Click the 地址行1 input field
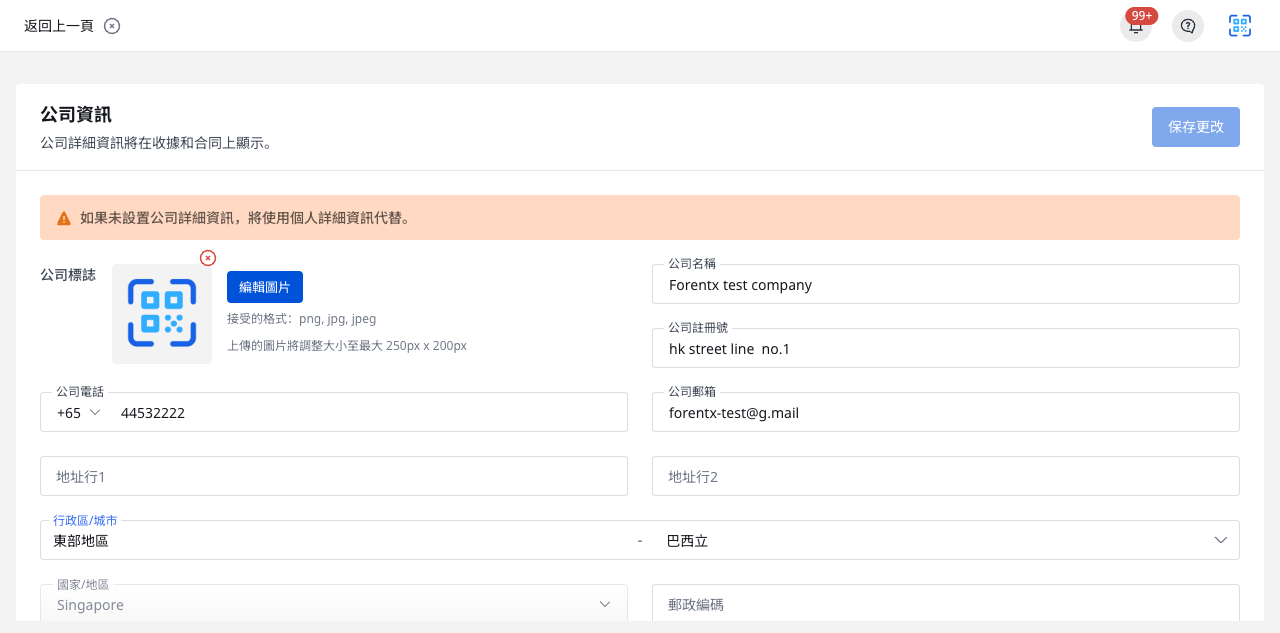This screenshot has width=1280, height=633. [x=334, y=476]
